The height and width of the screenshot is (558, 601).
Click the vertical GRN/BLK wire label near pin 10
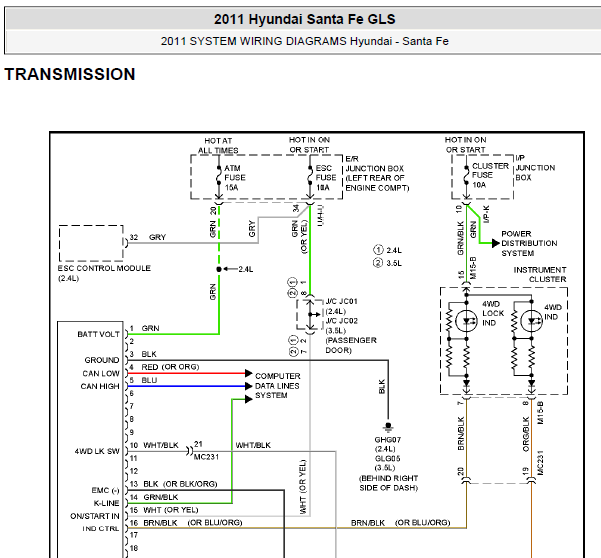pyautogui.click(x=460, y=238)
